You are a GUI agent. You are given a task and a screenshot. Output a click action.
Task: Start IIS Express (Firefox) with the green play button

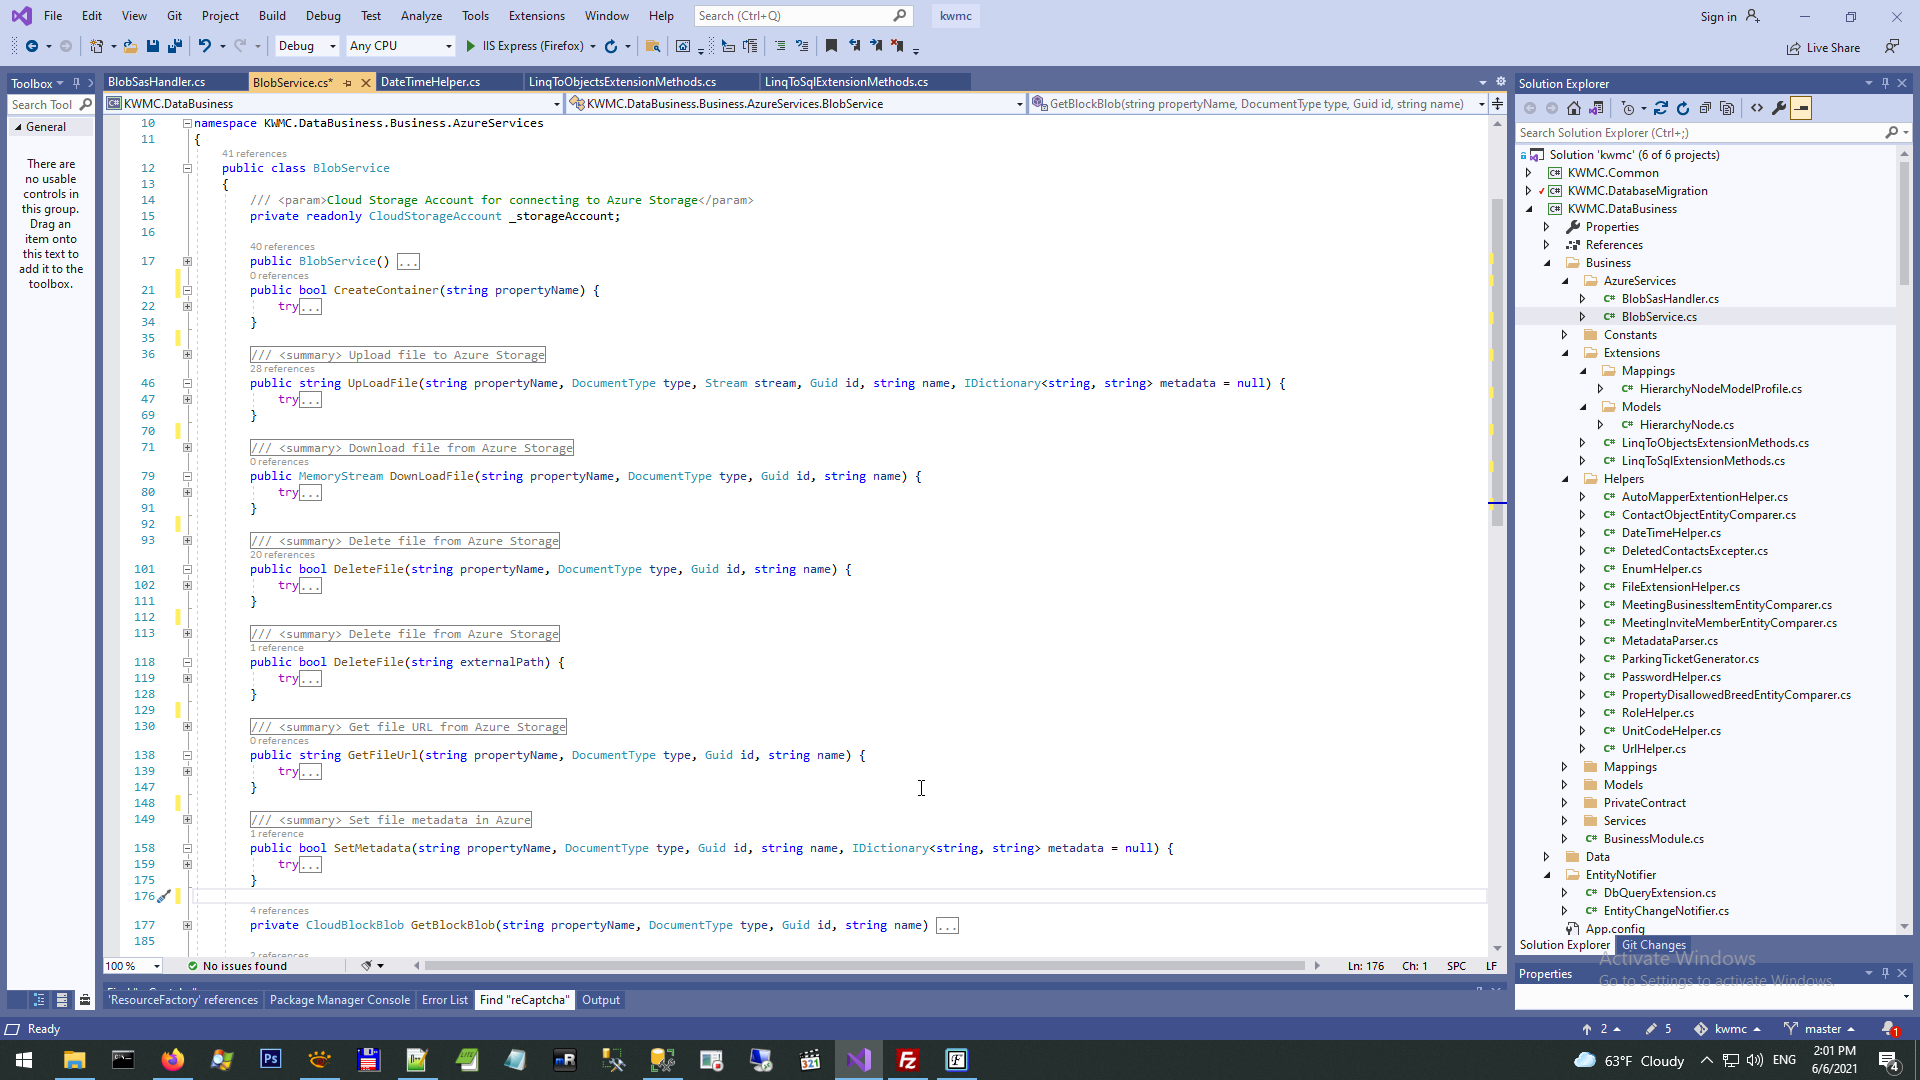tap(471, 46)
